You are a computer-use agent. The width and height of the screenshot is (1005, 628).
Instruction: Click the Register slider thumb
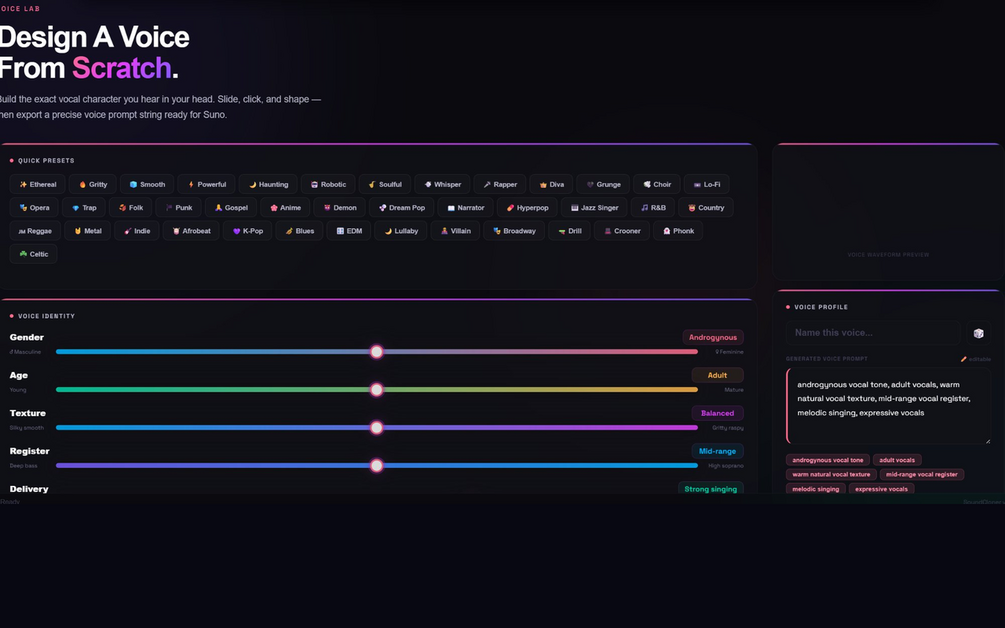tap(377, 466)
